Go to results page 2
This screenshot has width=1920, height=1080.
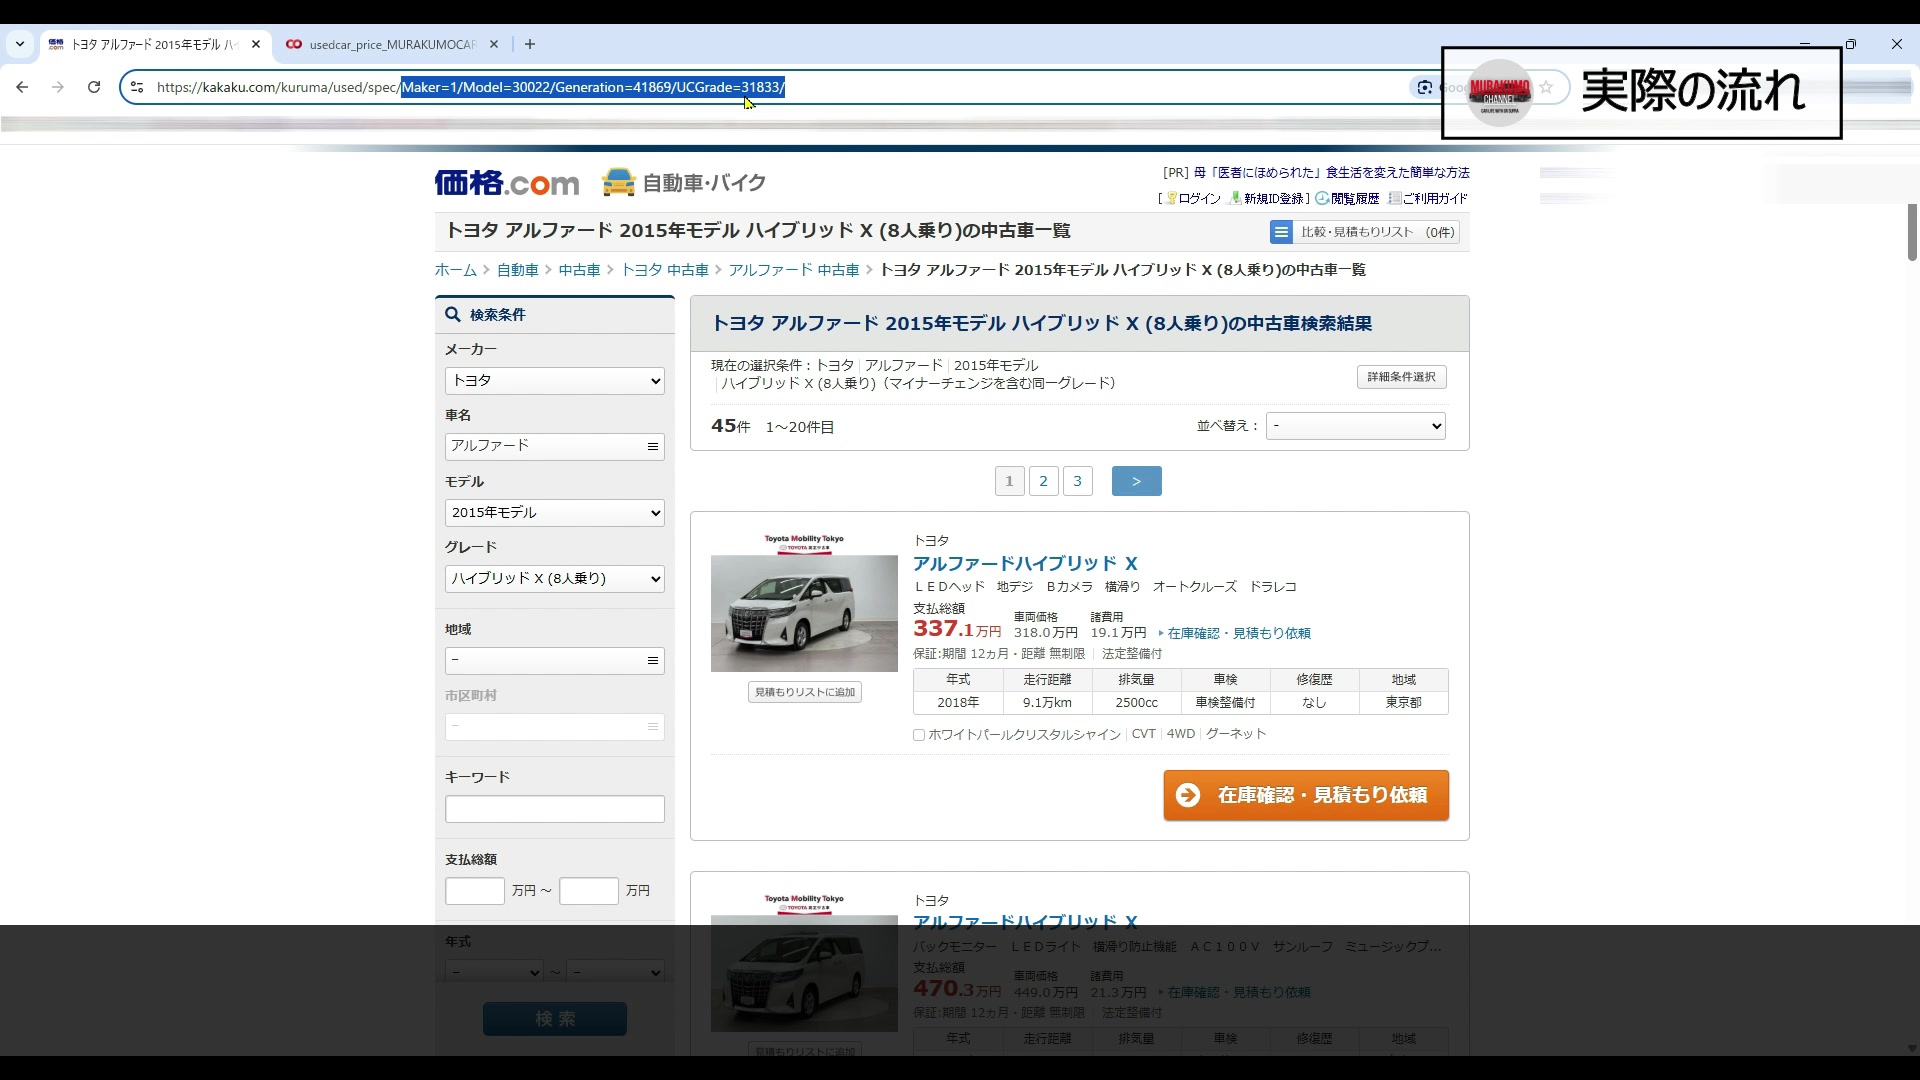(1043, 481)
